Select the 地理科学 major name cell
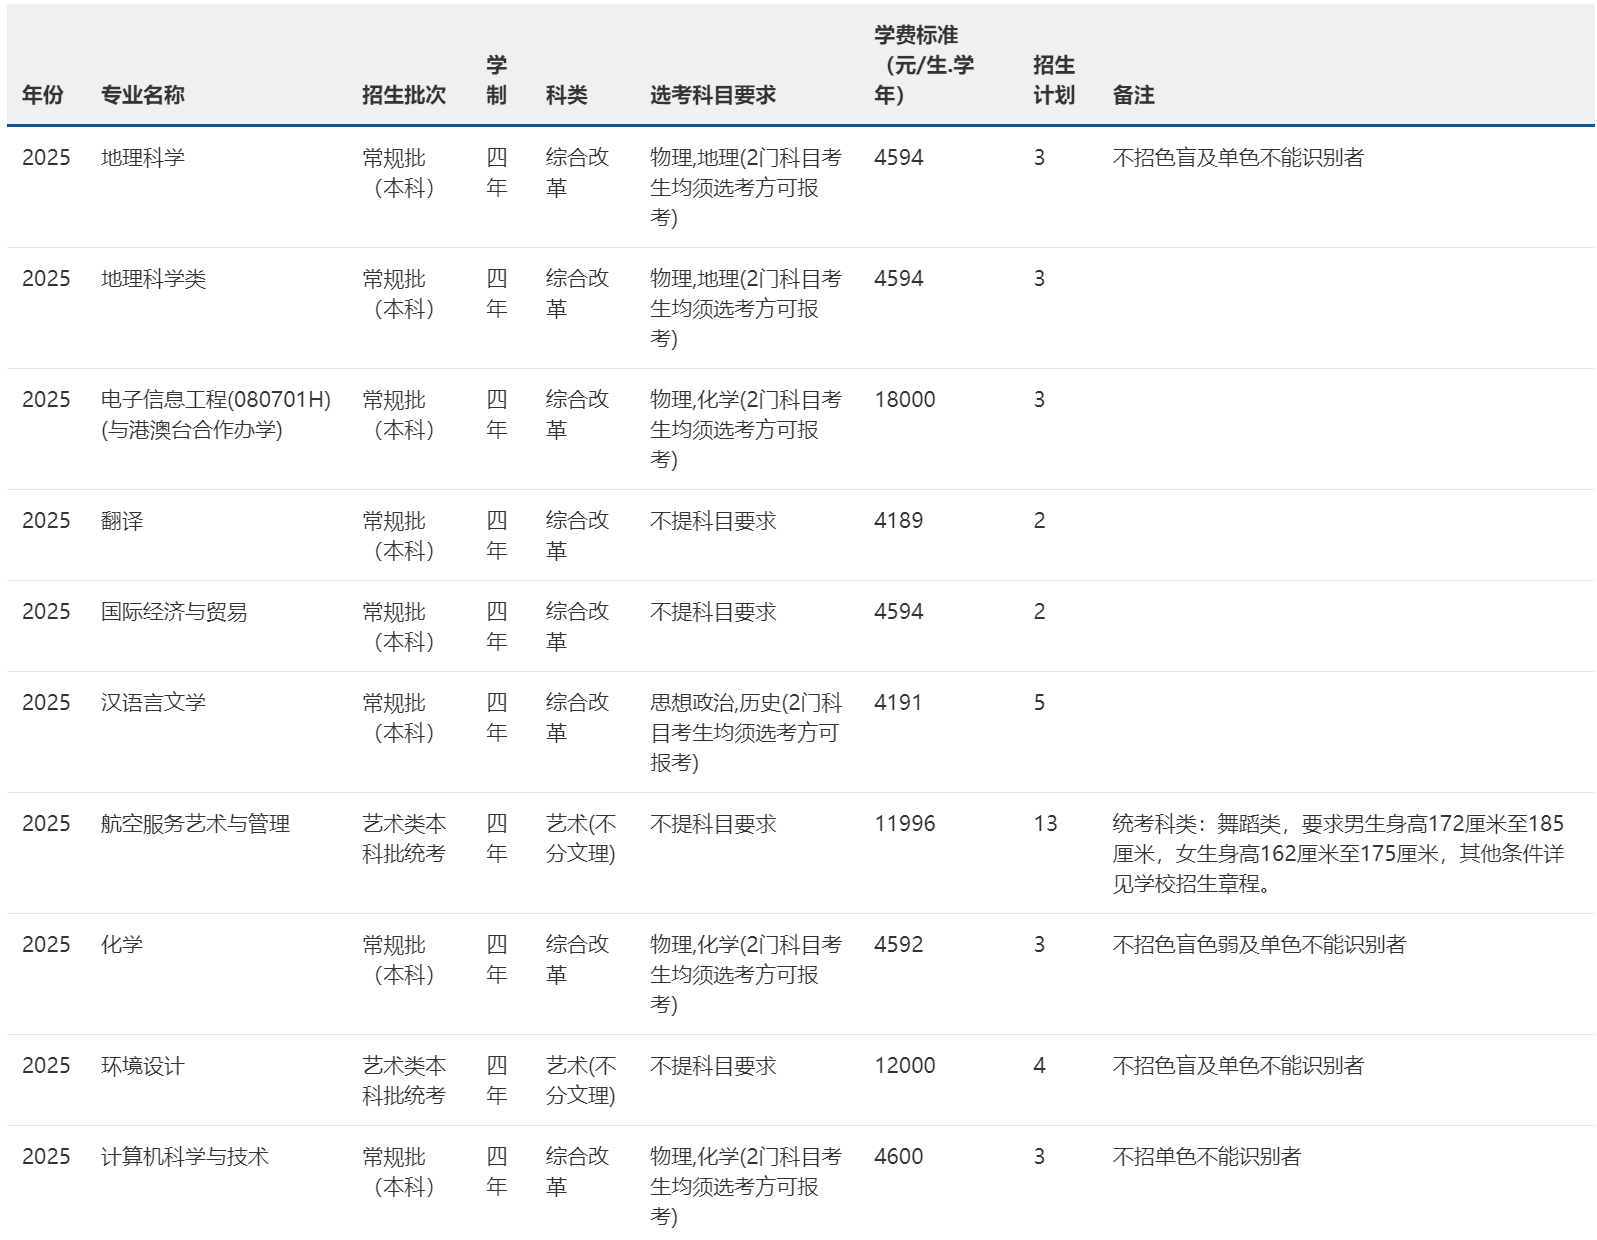This screenshot has height=1240, width=1597. tap(143, 158)
